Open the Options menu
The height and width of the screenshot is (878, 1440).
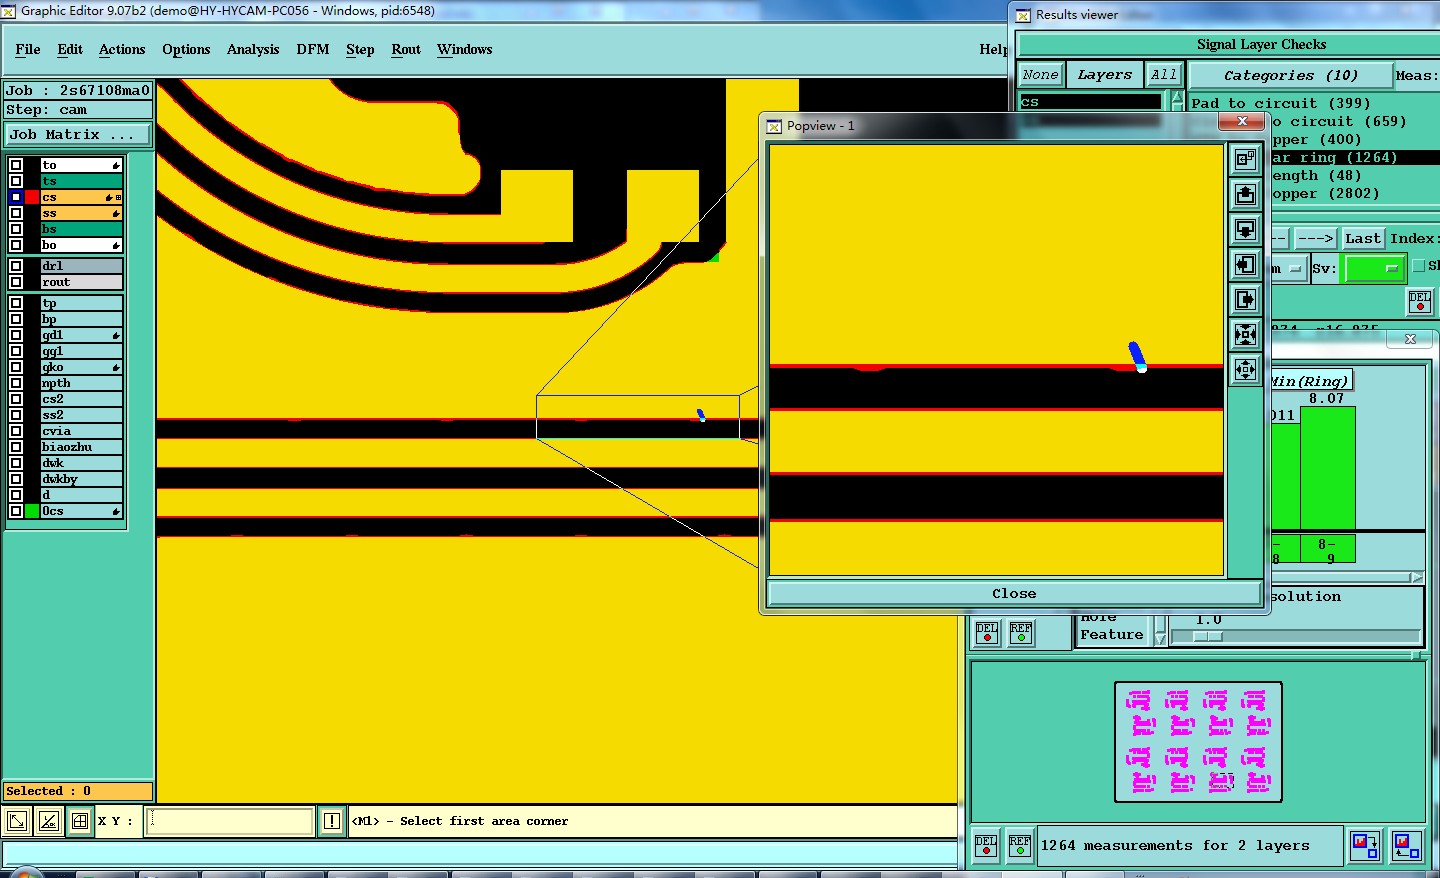pos(186,49)
